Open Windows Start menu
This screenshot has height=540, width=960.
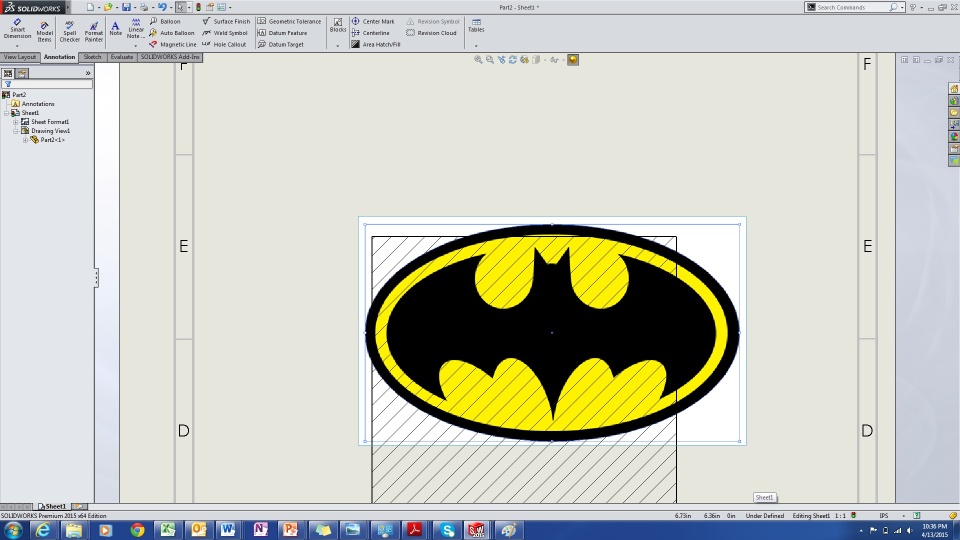[x=13, y=530]
